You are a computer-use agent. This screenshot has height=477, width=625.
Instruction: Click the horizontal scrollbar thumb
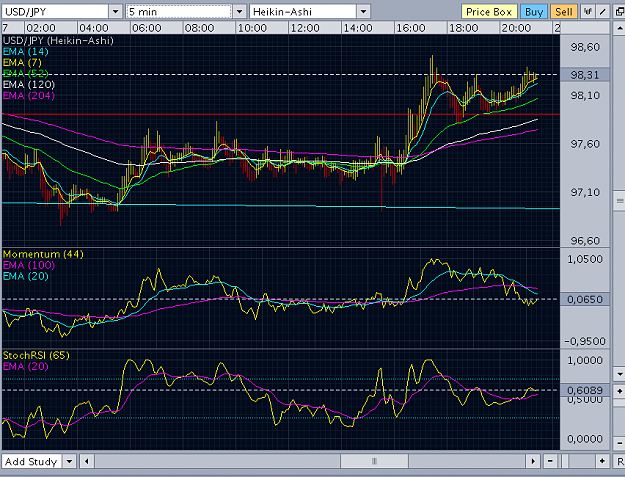pyautogui.click(x=374, y=461)
